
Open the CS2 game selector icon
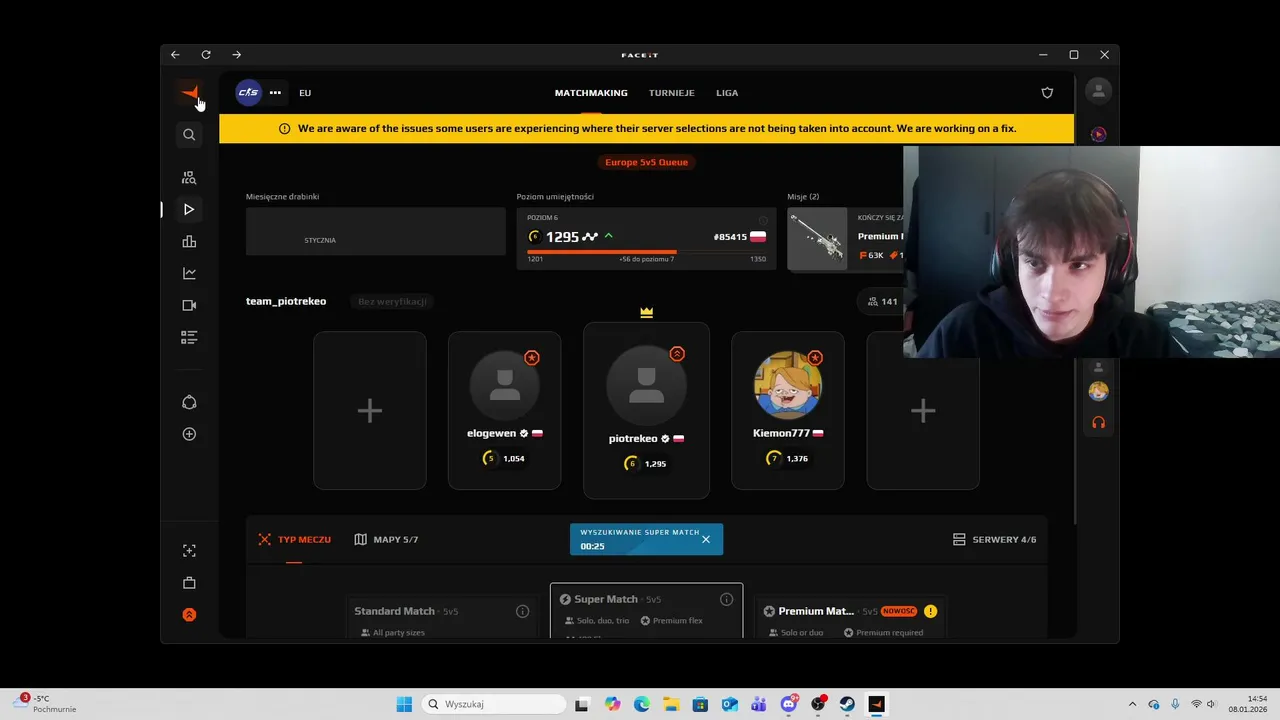(248, 92)
